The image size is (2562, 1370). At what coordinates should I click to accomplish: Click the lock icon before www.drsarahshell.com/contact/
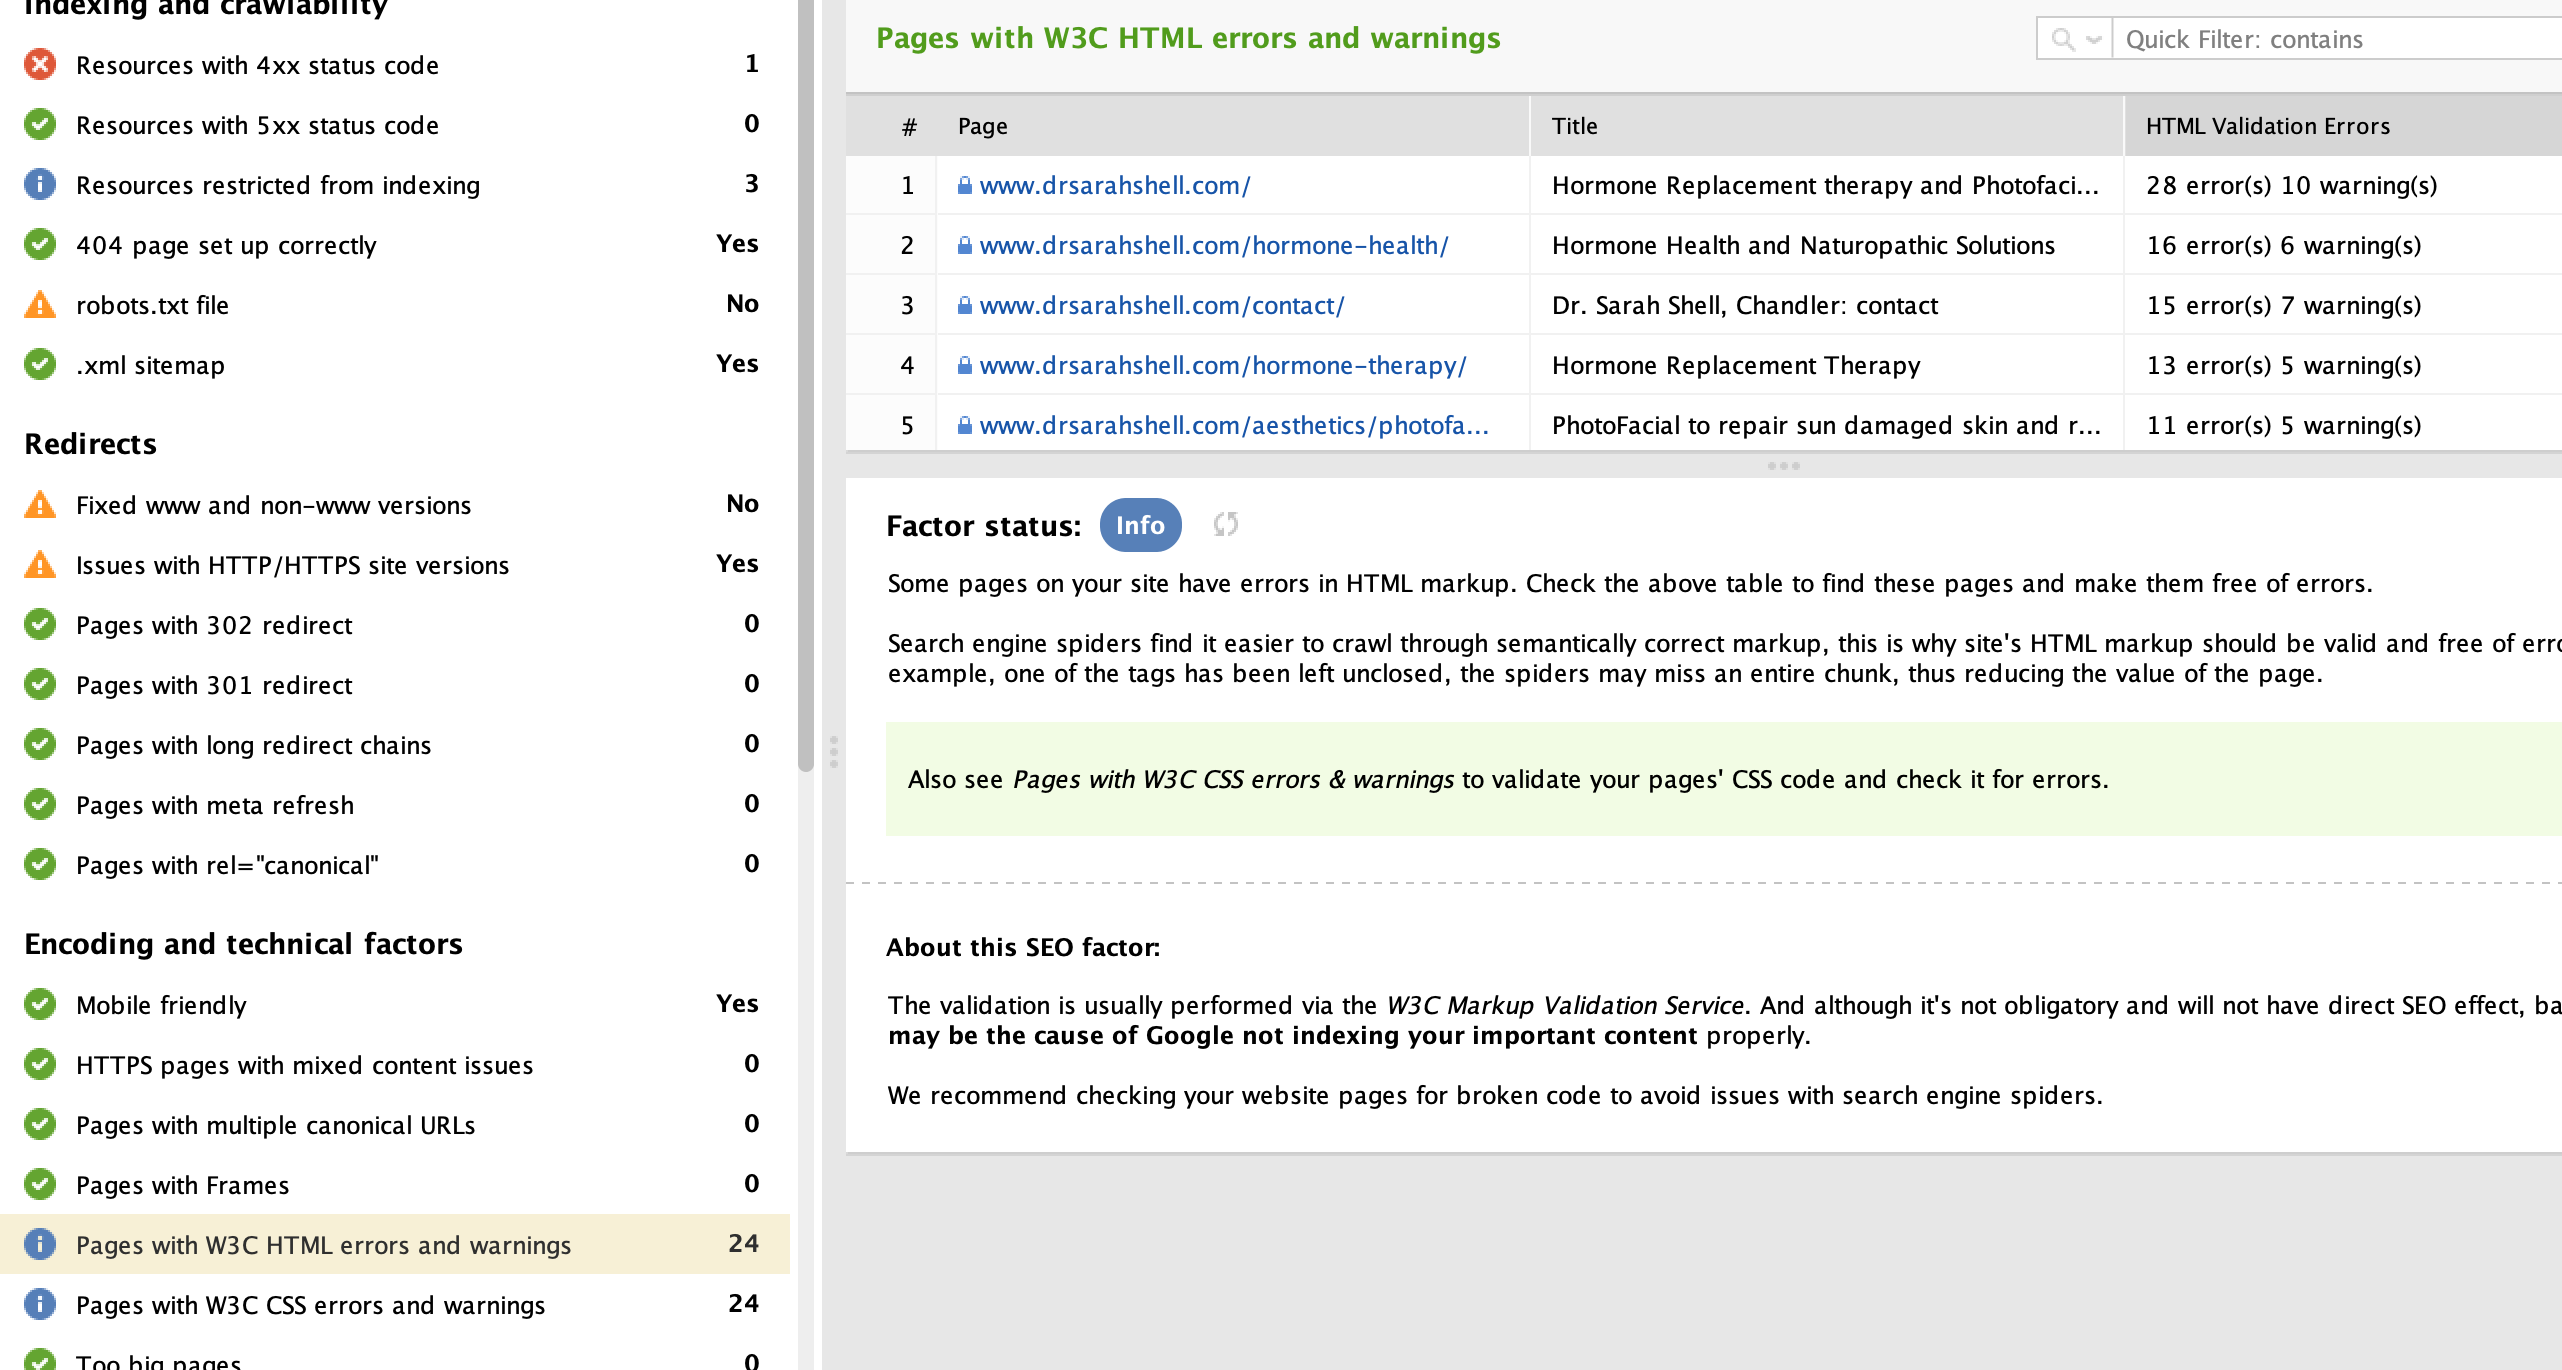(x=965, y=305)
